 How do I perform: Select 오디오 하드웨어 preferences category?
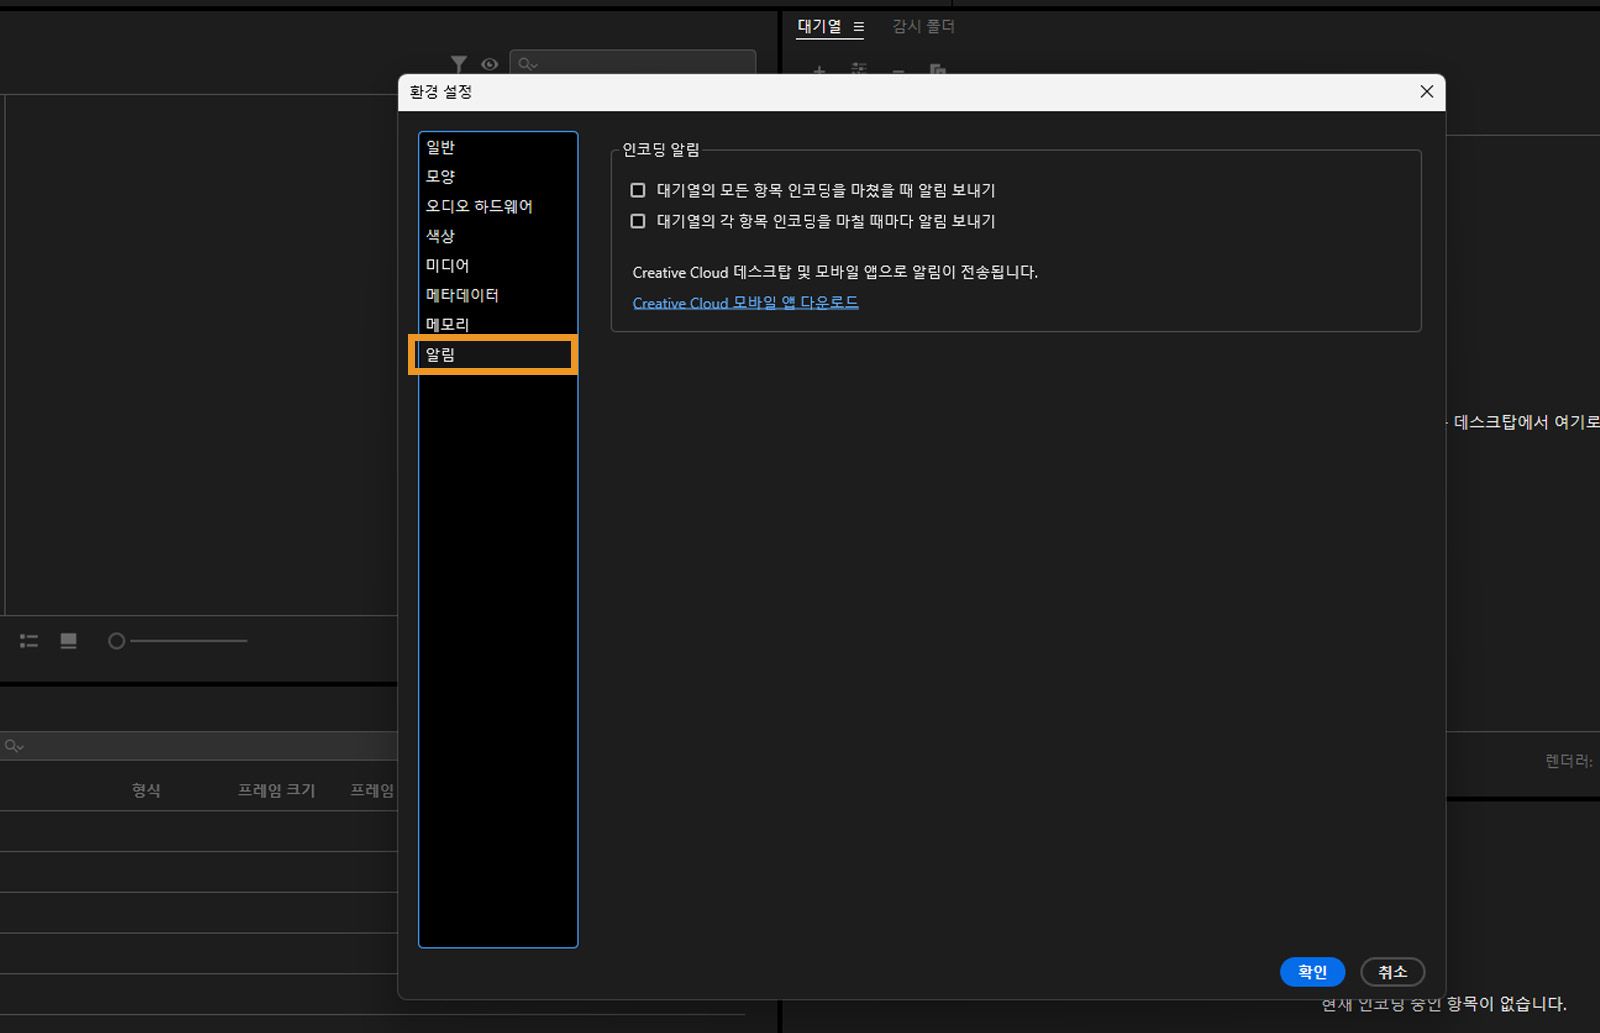click(478, 206)
